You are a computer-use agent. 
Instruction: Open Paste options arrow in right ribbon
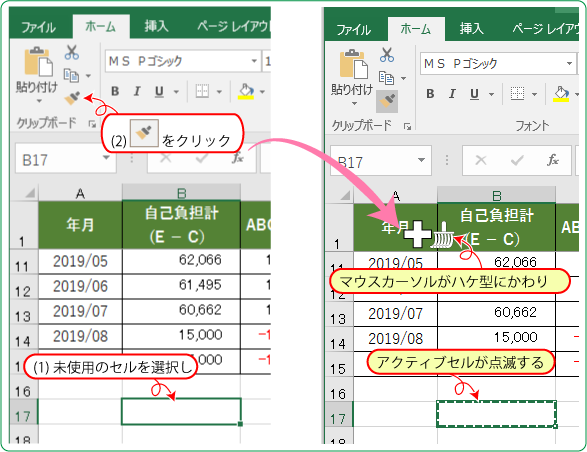355,103
